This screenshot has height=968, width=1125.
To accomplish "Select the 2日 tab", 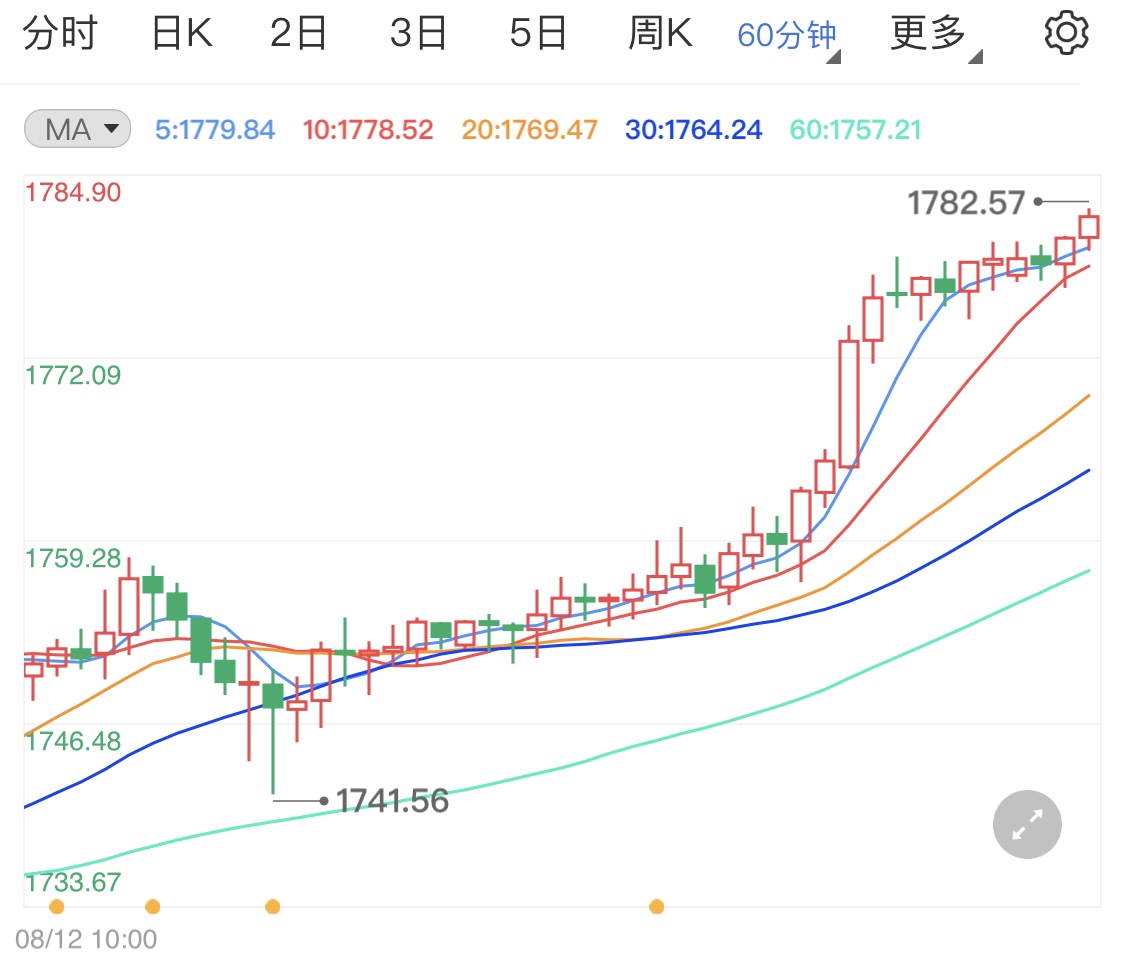I will (298, 33).
